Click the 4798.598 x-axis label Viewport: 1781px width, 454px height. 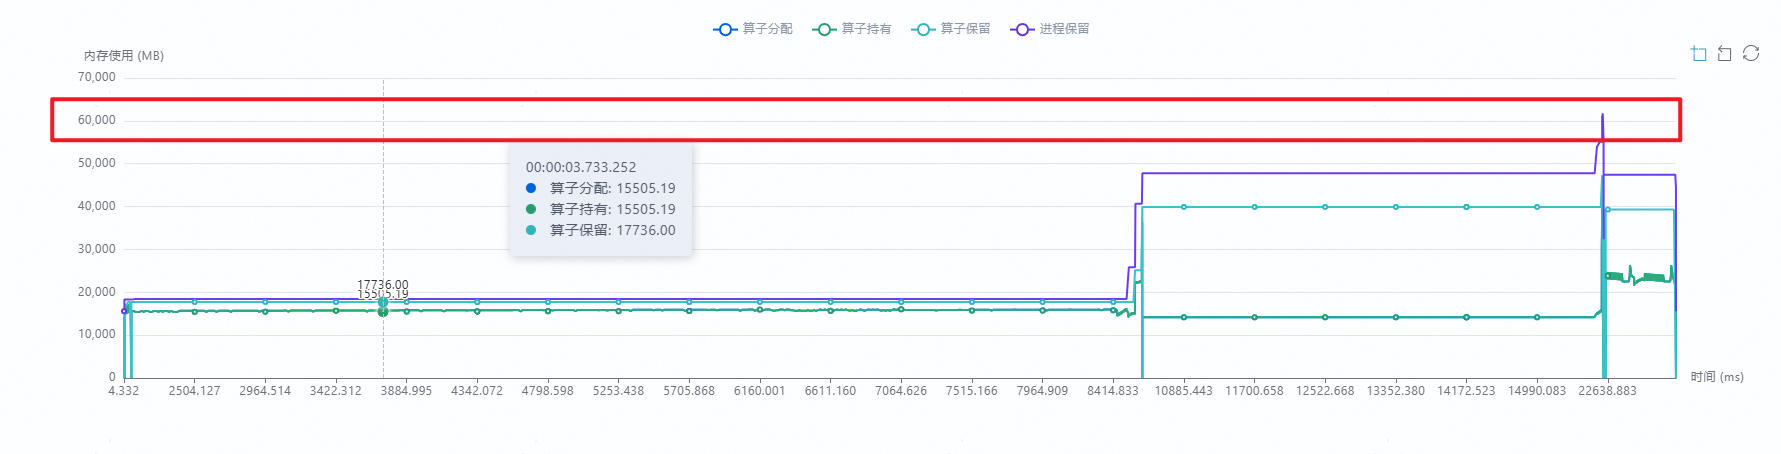point(548,391)
